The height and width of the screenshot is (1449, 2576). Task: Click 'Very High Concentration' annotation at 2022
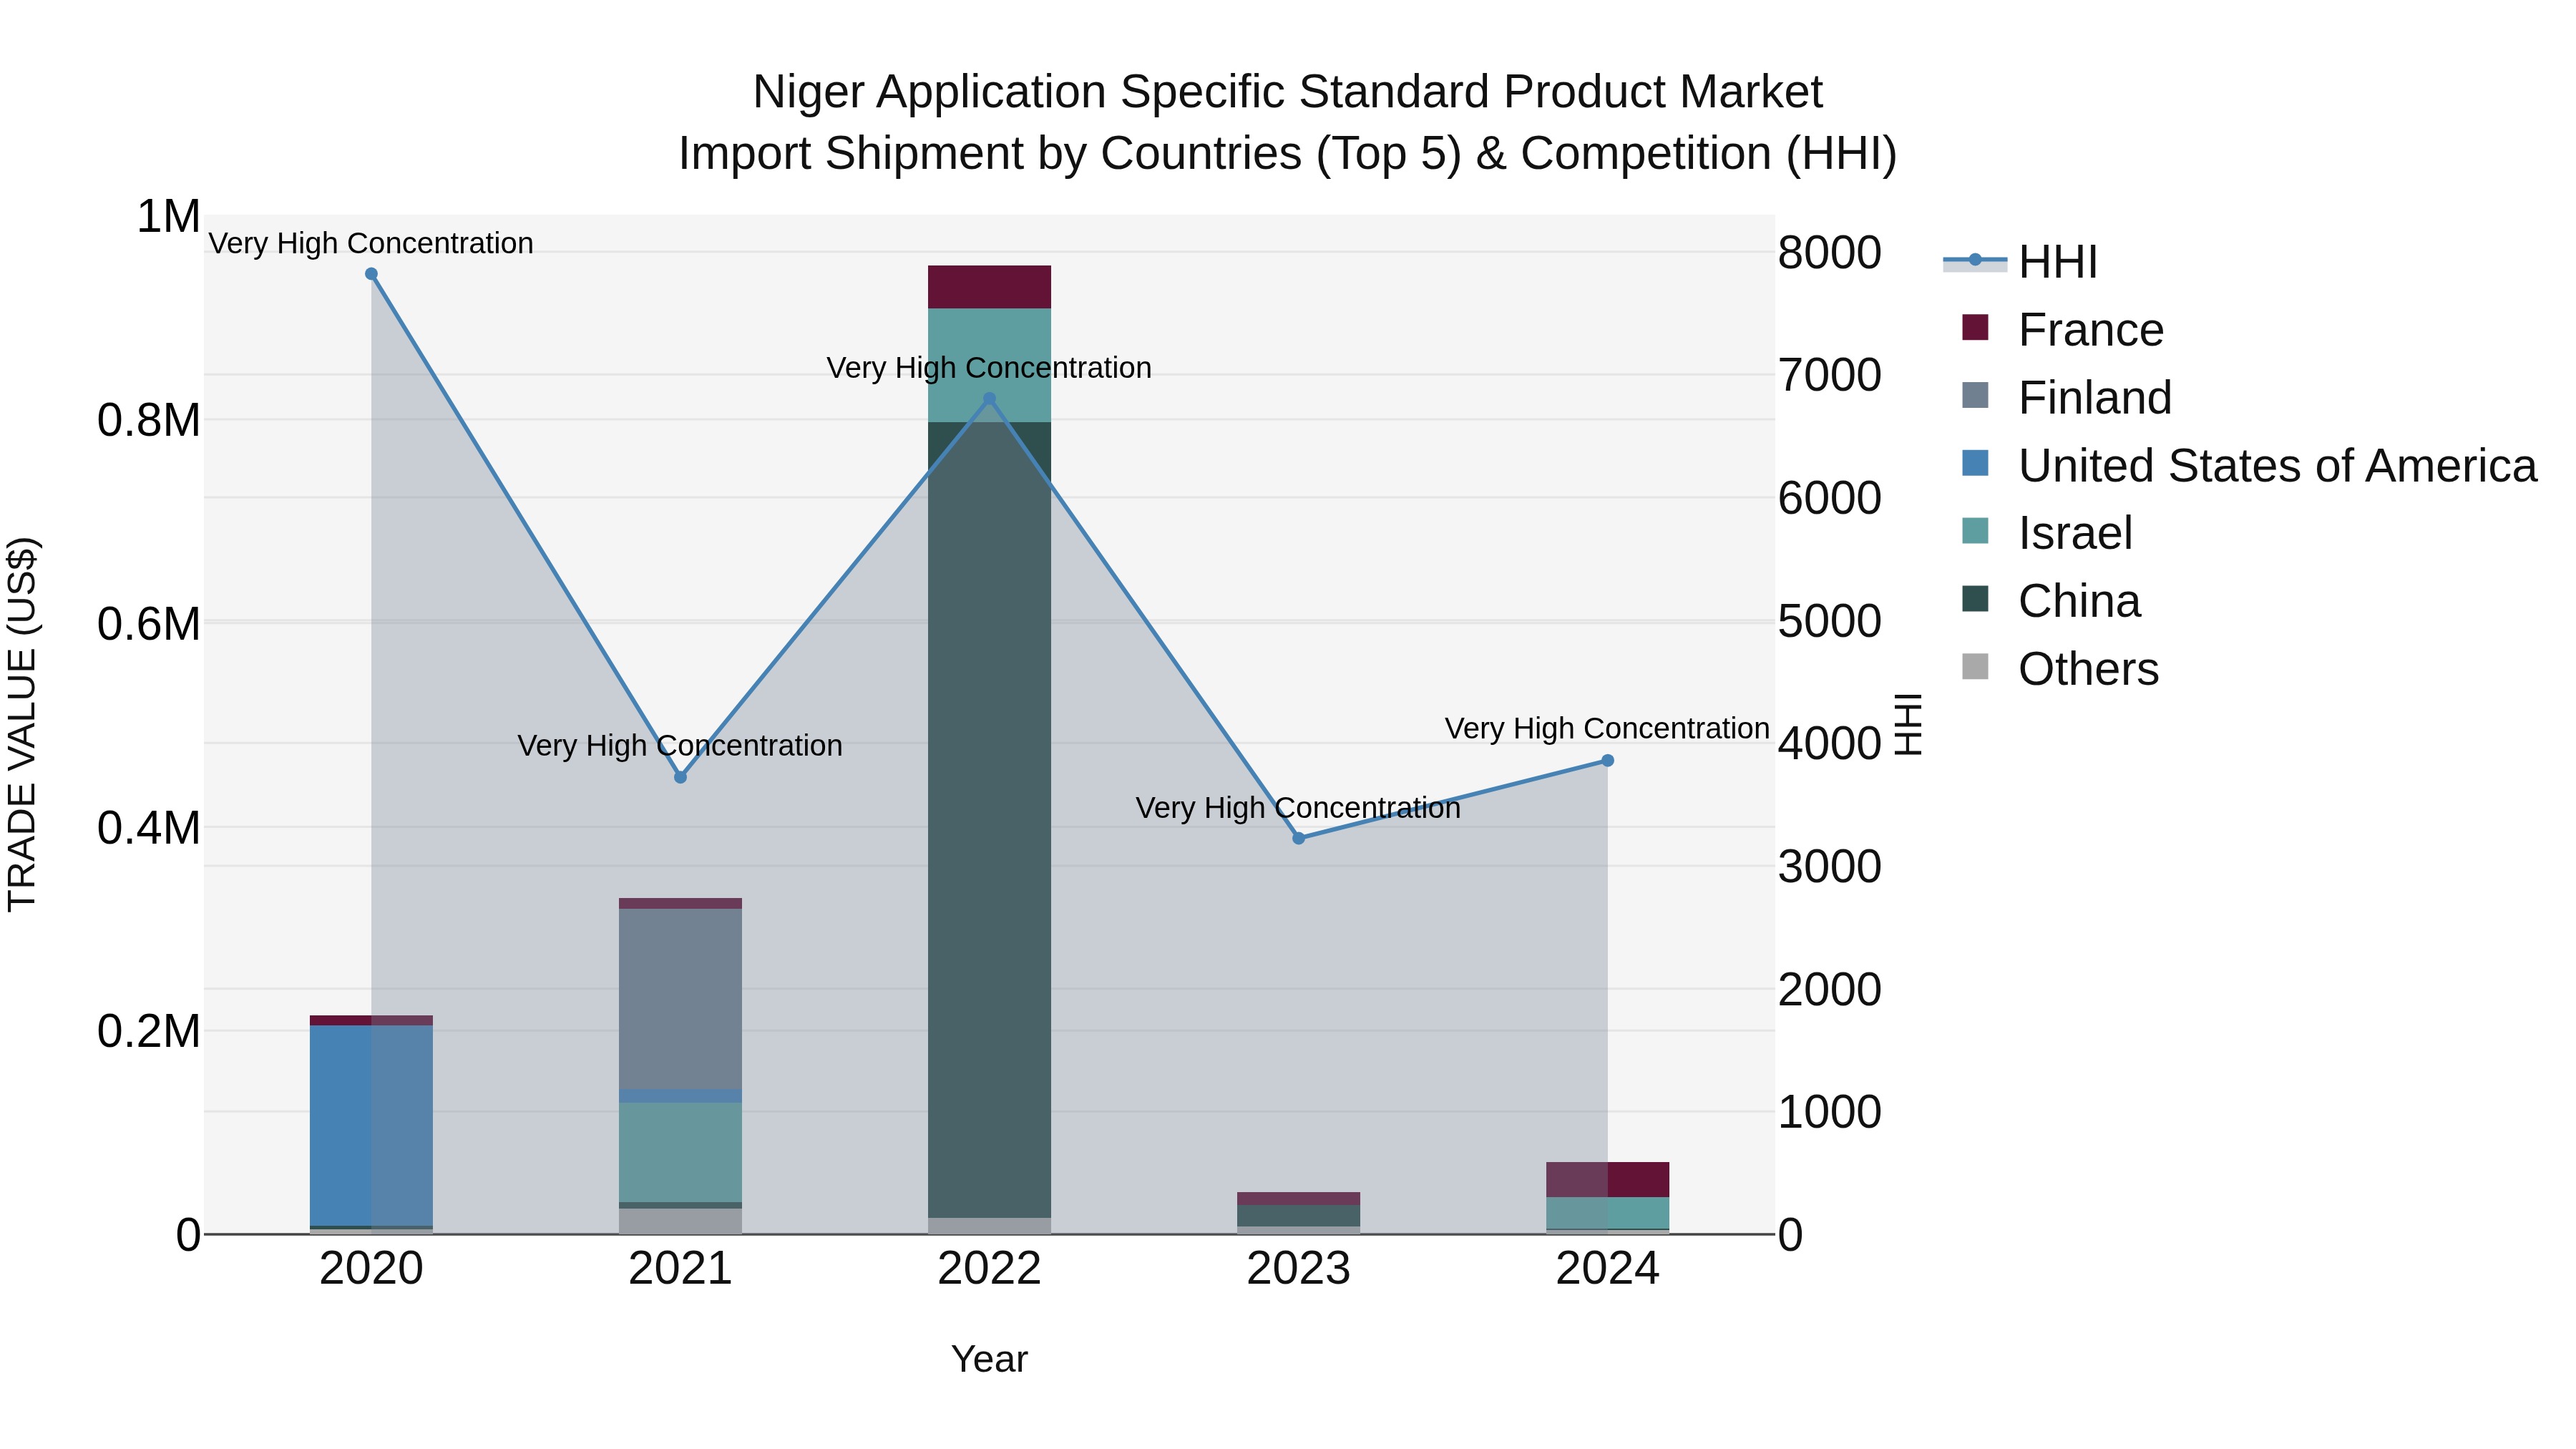[x=989, y=368]
